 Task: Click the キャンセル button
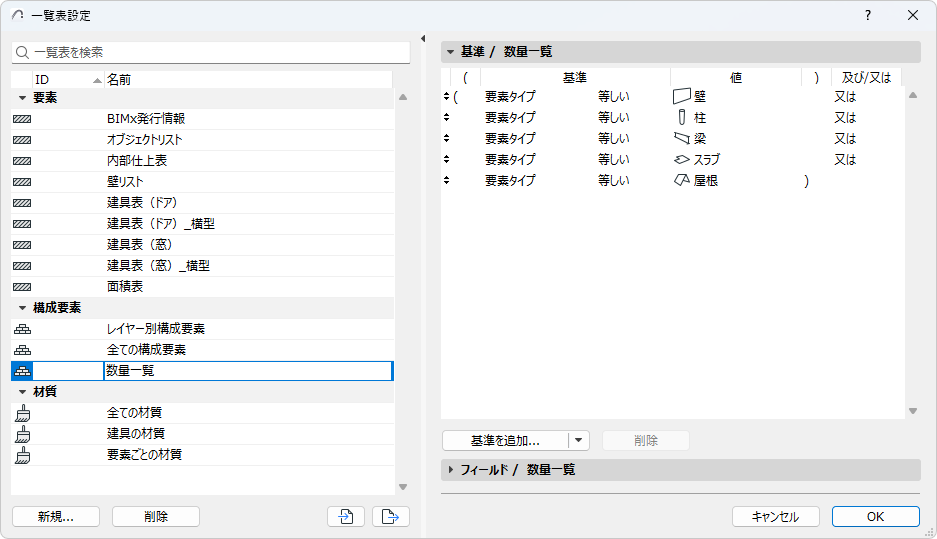[776, 516]
